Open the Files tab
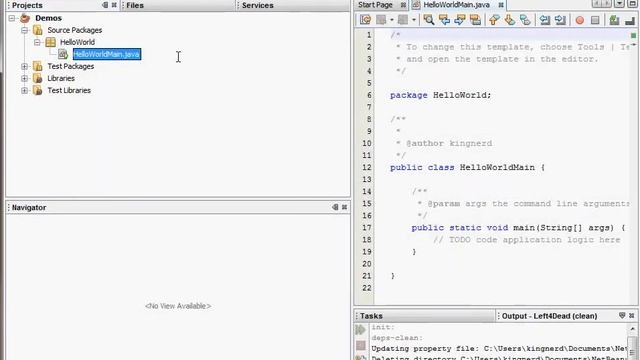The image size is (640, 360). [135, 5]
